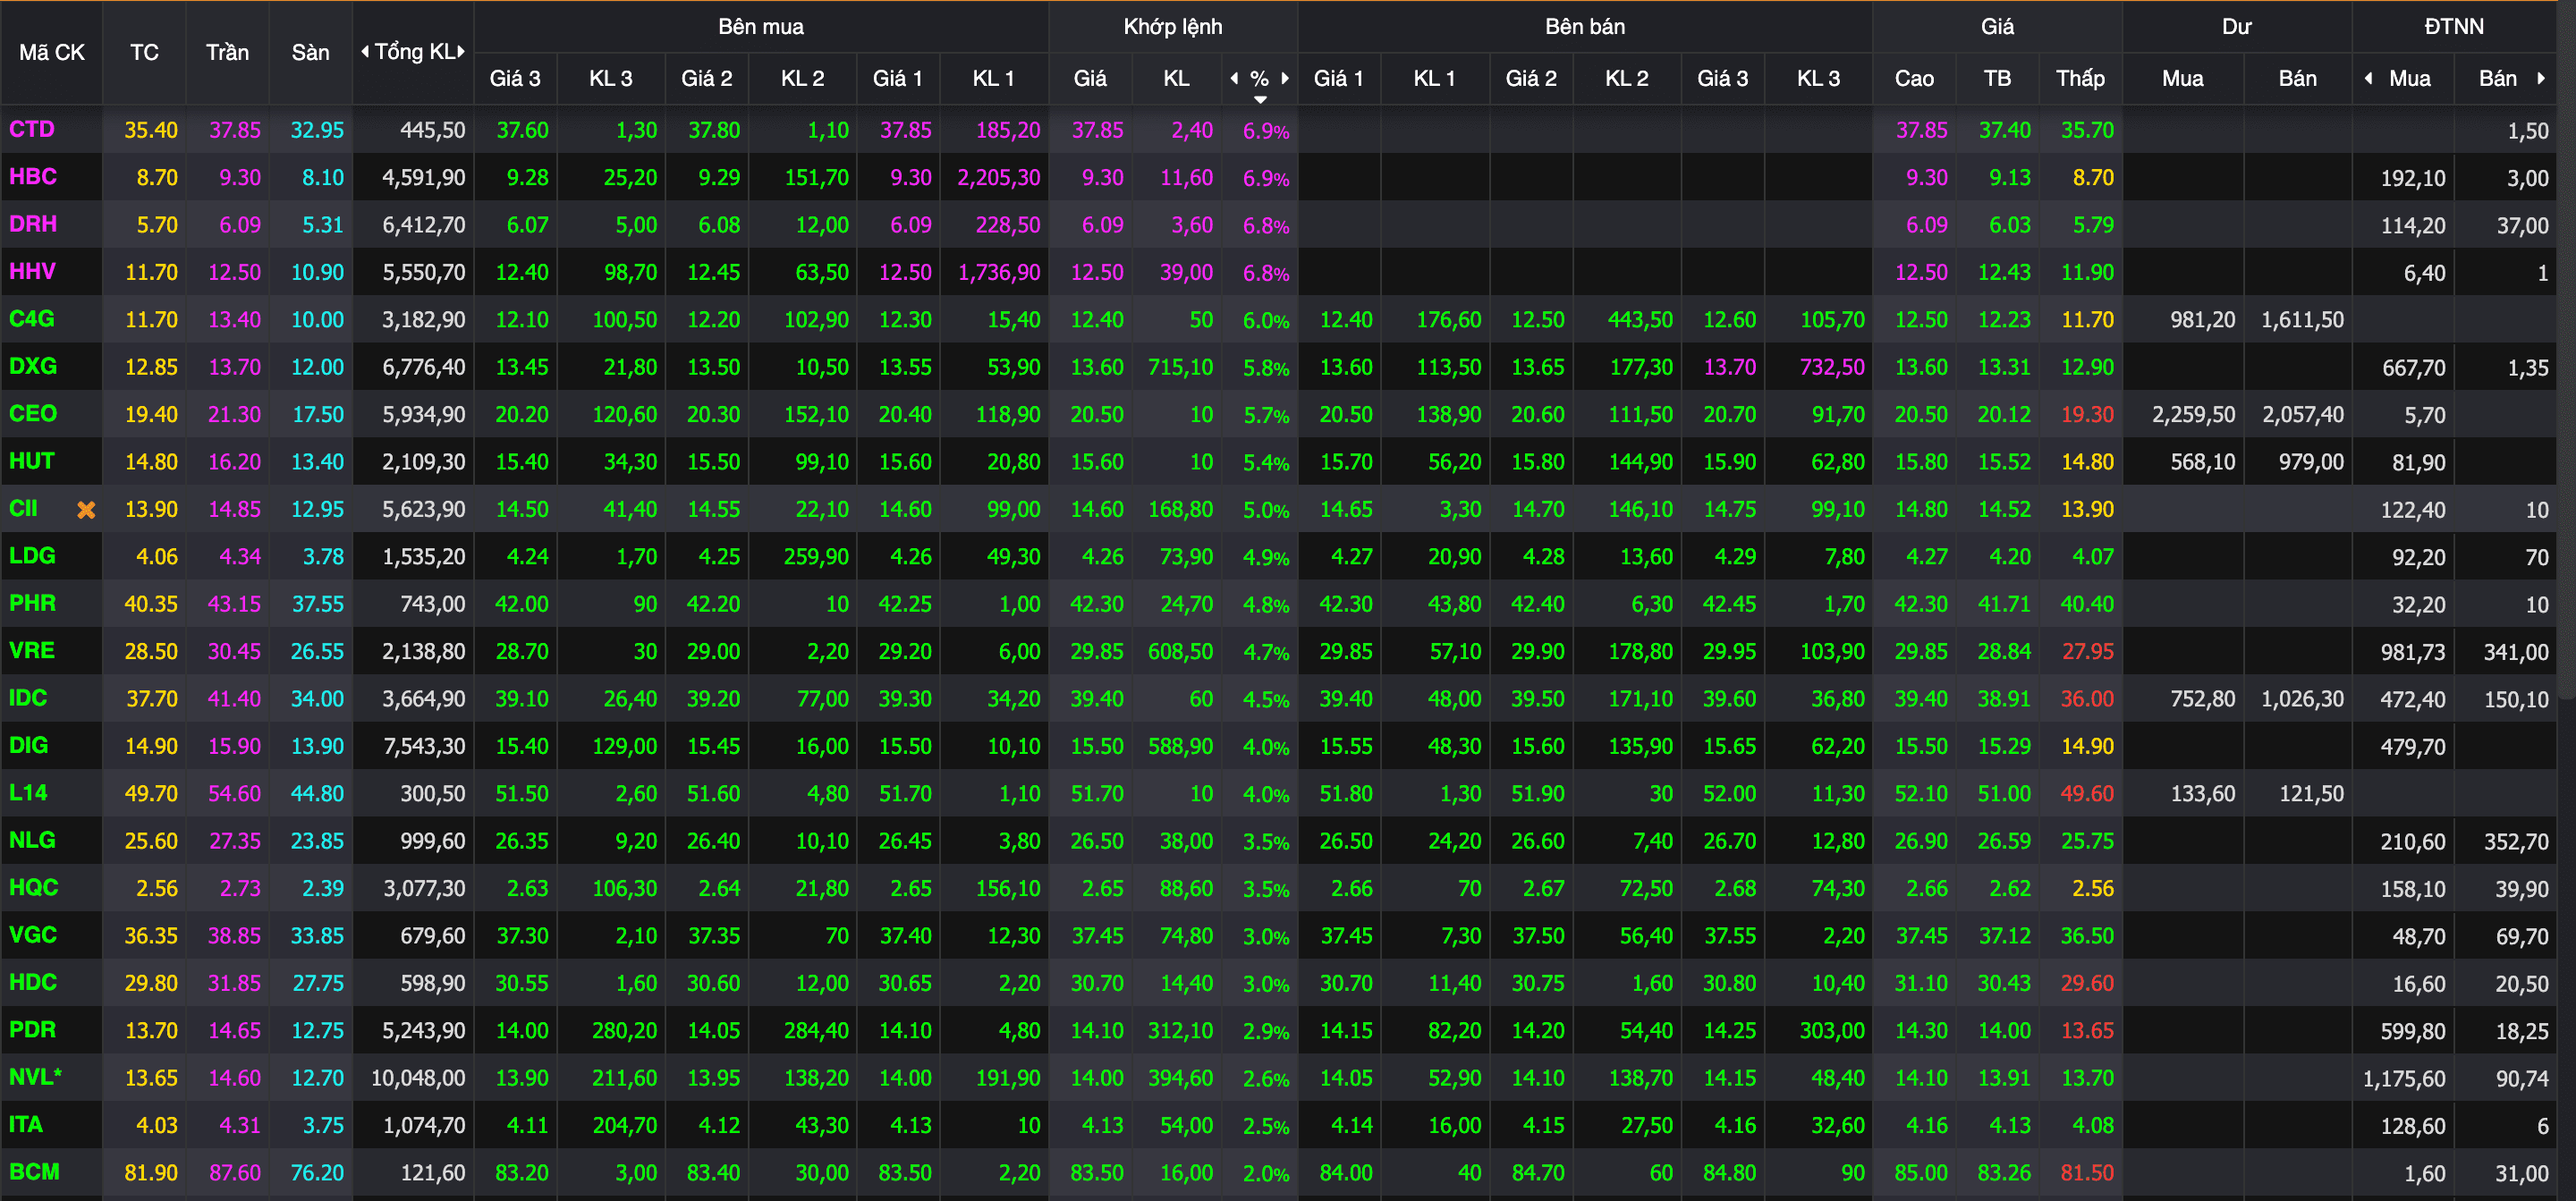The image size is (2576, 1201).
Task: Click BCM highest price 85.00
Action: tap(1921, 1173)
